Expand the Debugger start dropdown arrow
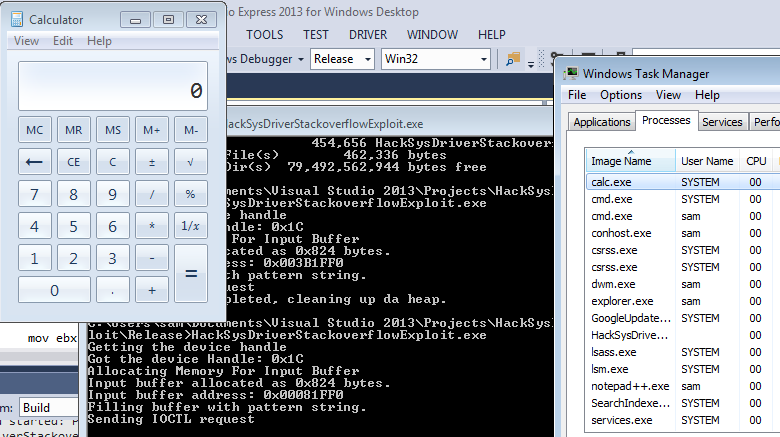The image size is (780, 437). tap(301, 59)
